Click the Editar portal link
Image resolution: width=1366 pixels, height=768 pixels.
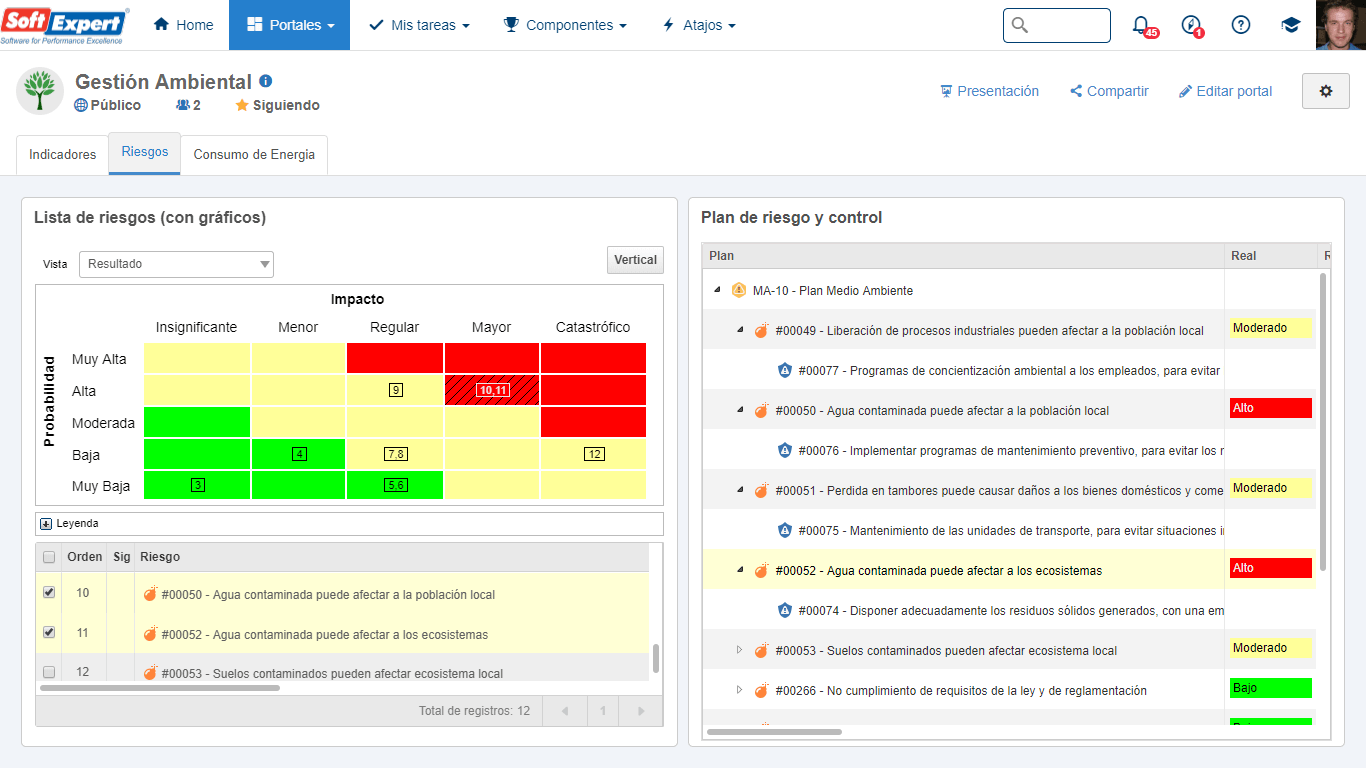[x=1225, y=91]
